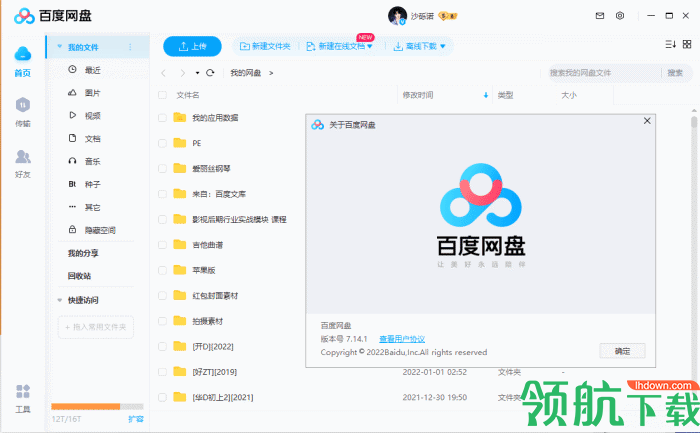Open the 好友 friends icon in sidebar

pos(23,156)
